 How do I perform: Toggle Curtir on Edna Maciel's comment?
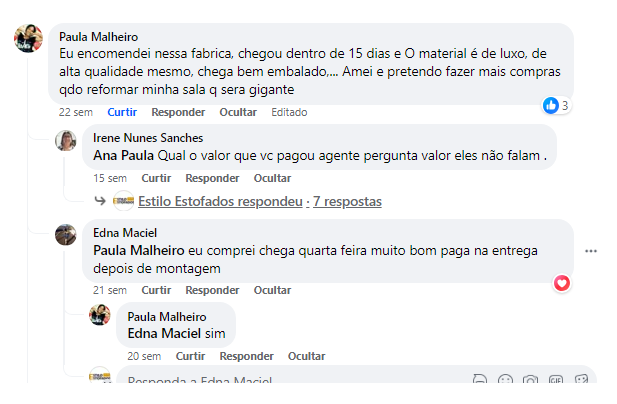(156, 290)
